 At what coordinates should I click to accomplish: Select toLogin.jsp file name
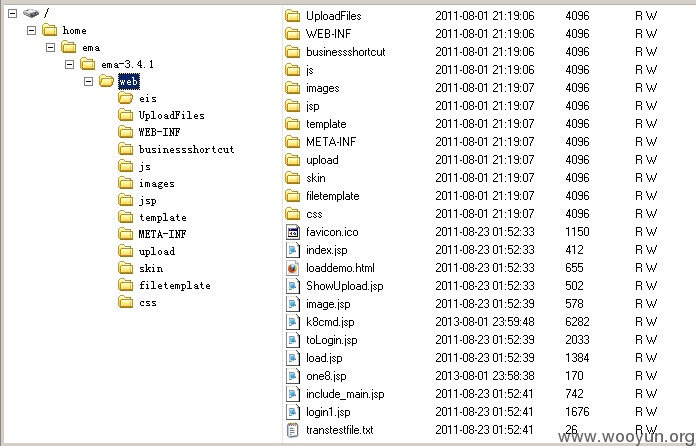click(x=332, y=340)
